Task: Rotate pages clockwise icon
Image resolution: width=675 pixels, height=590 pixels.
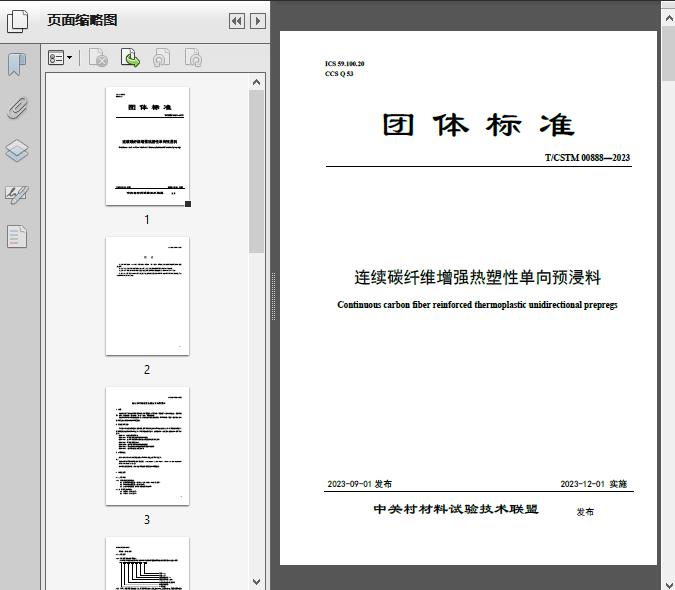Action: (193, 58)
